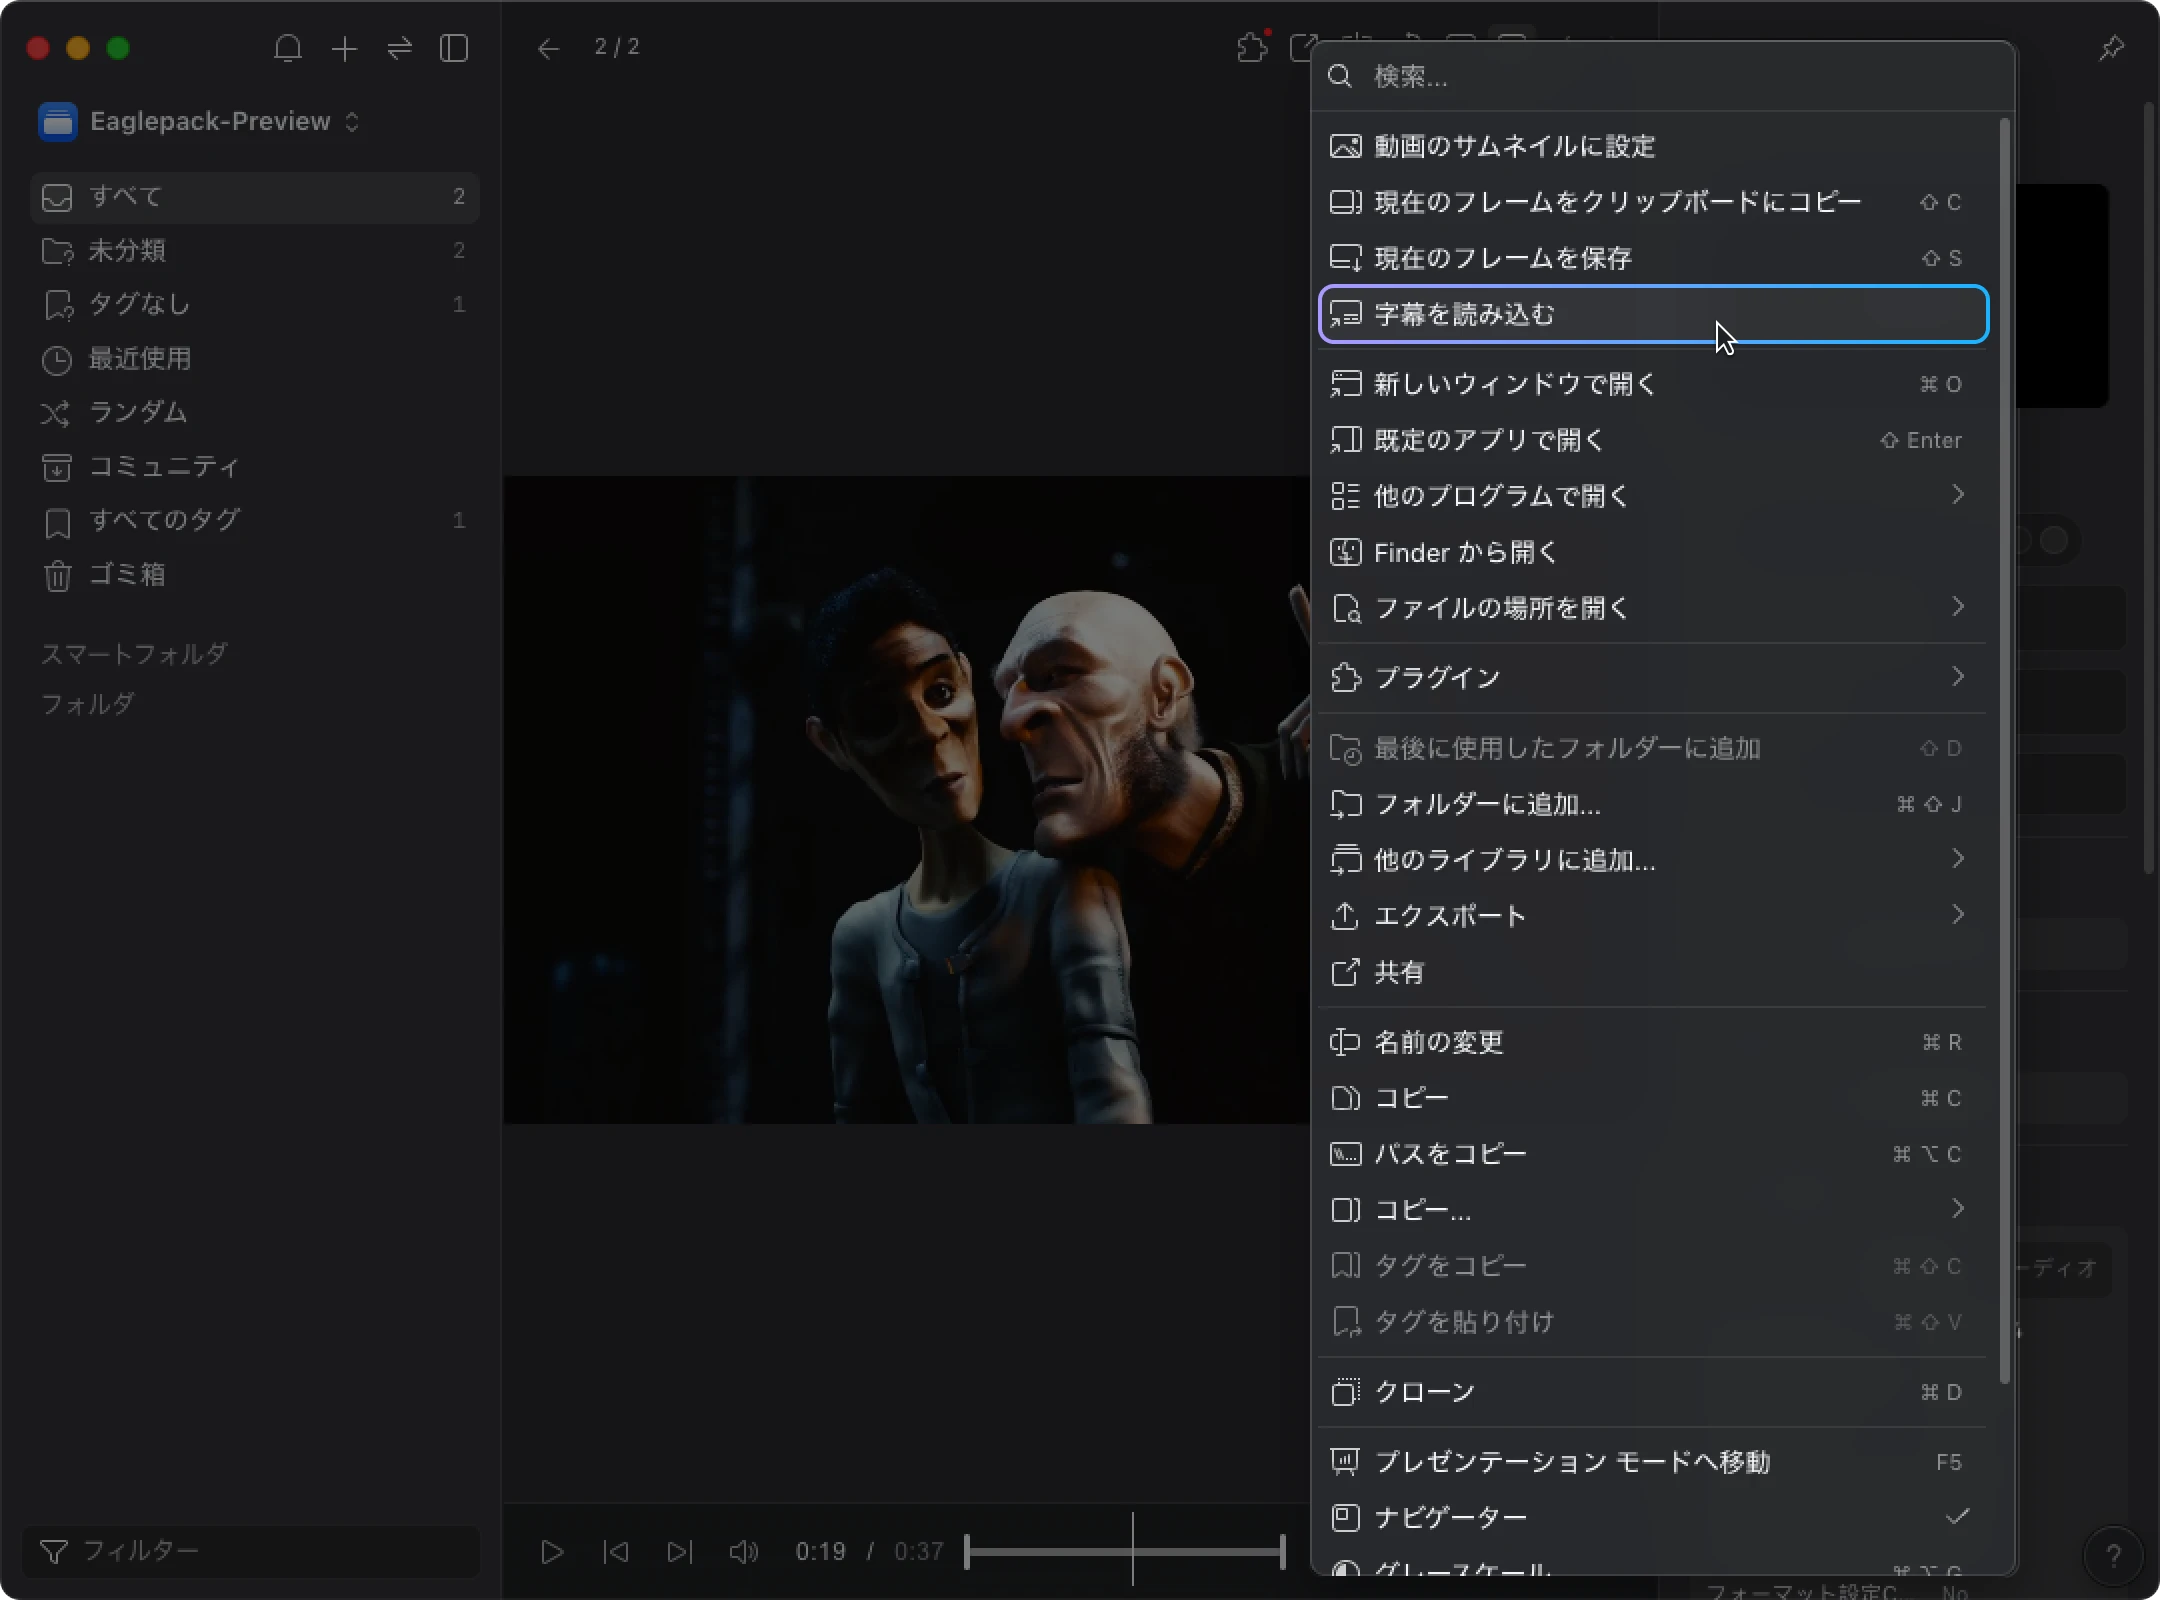Screen dimensions: 2160x1600
Task: Choose パスをコピー
Action: pos(1654,1154)
